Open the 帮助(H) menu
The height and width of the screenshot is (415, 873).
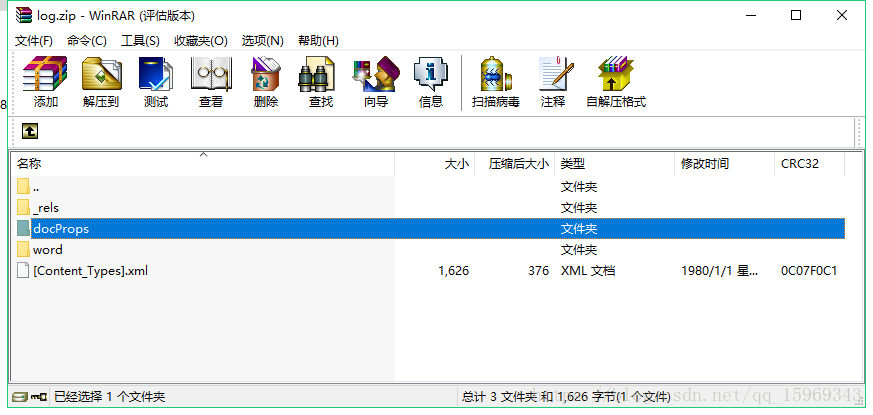318,41
